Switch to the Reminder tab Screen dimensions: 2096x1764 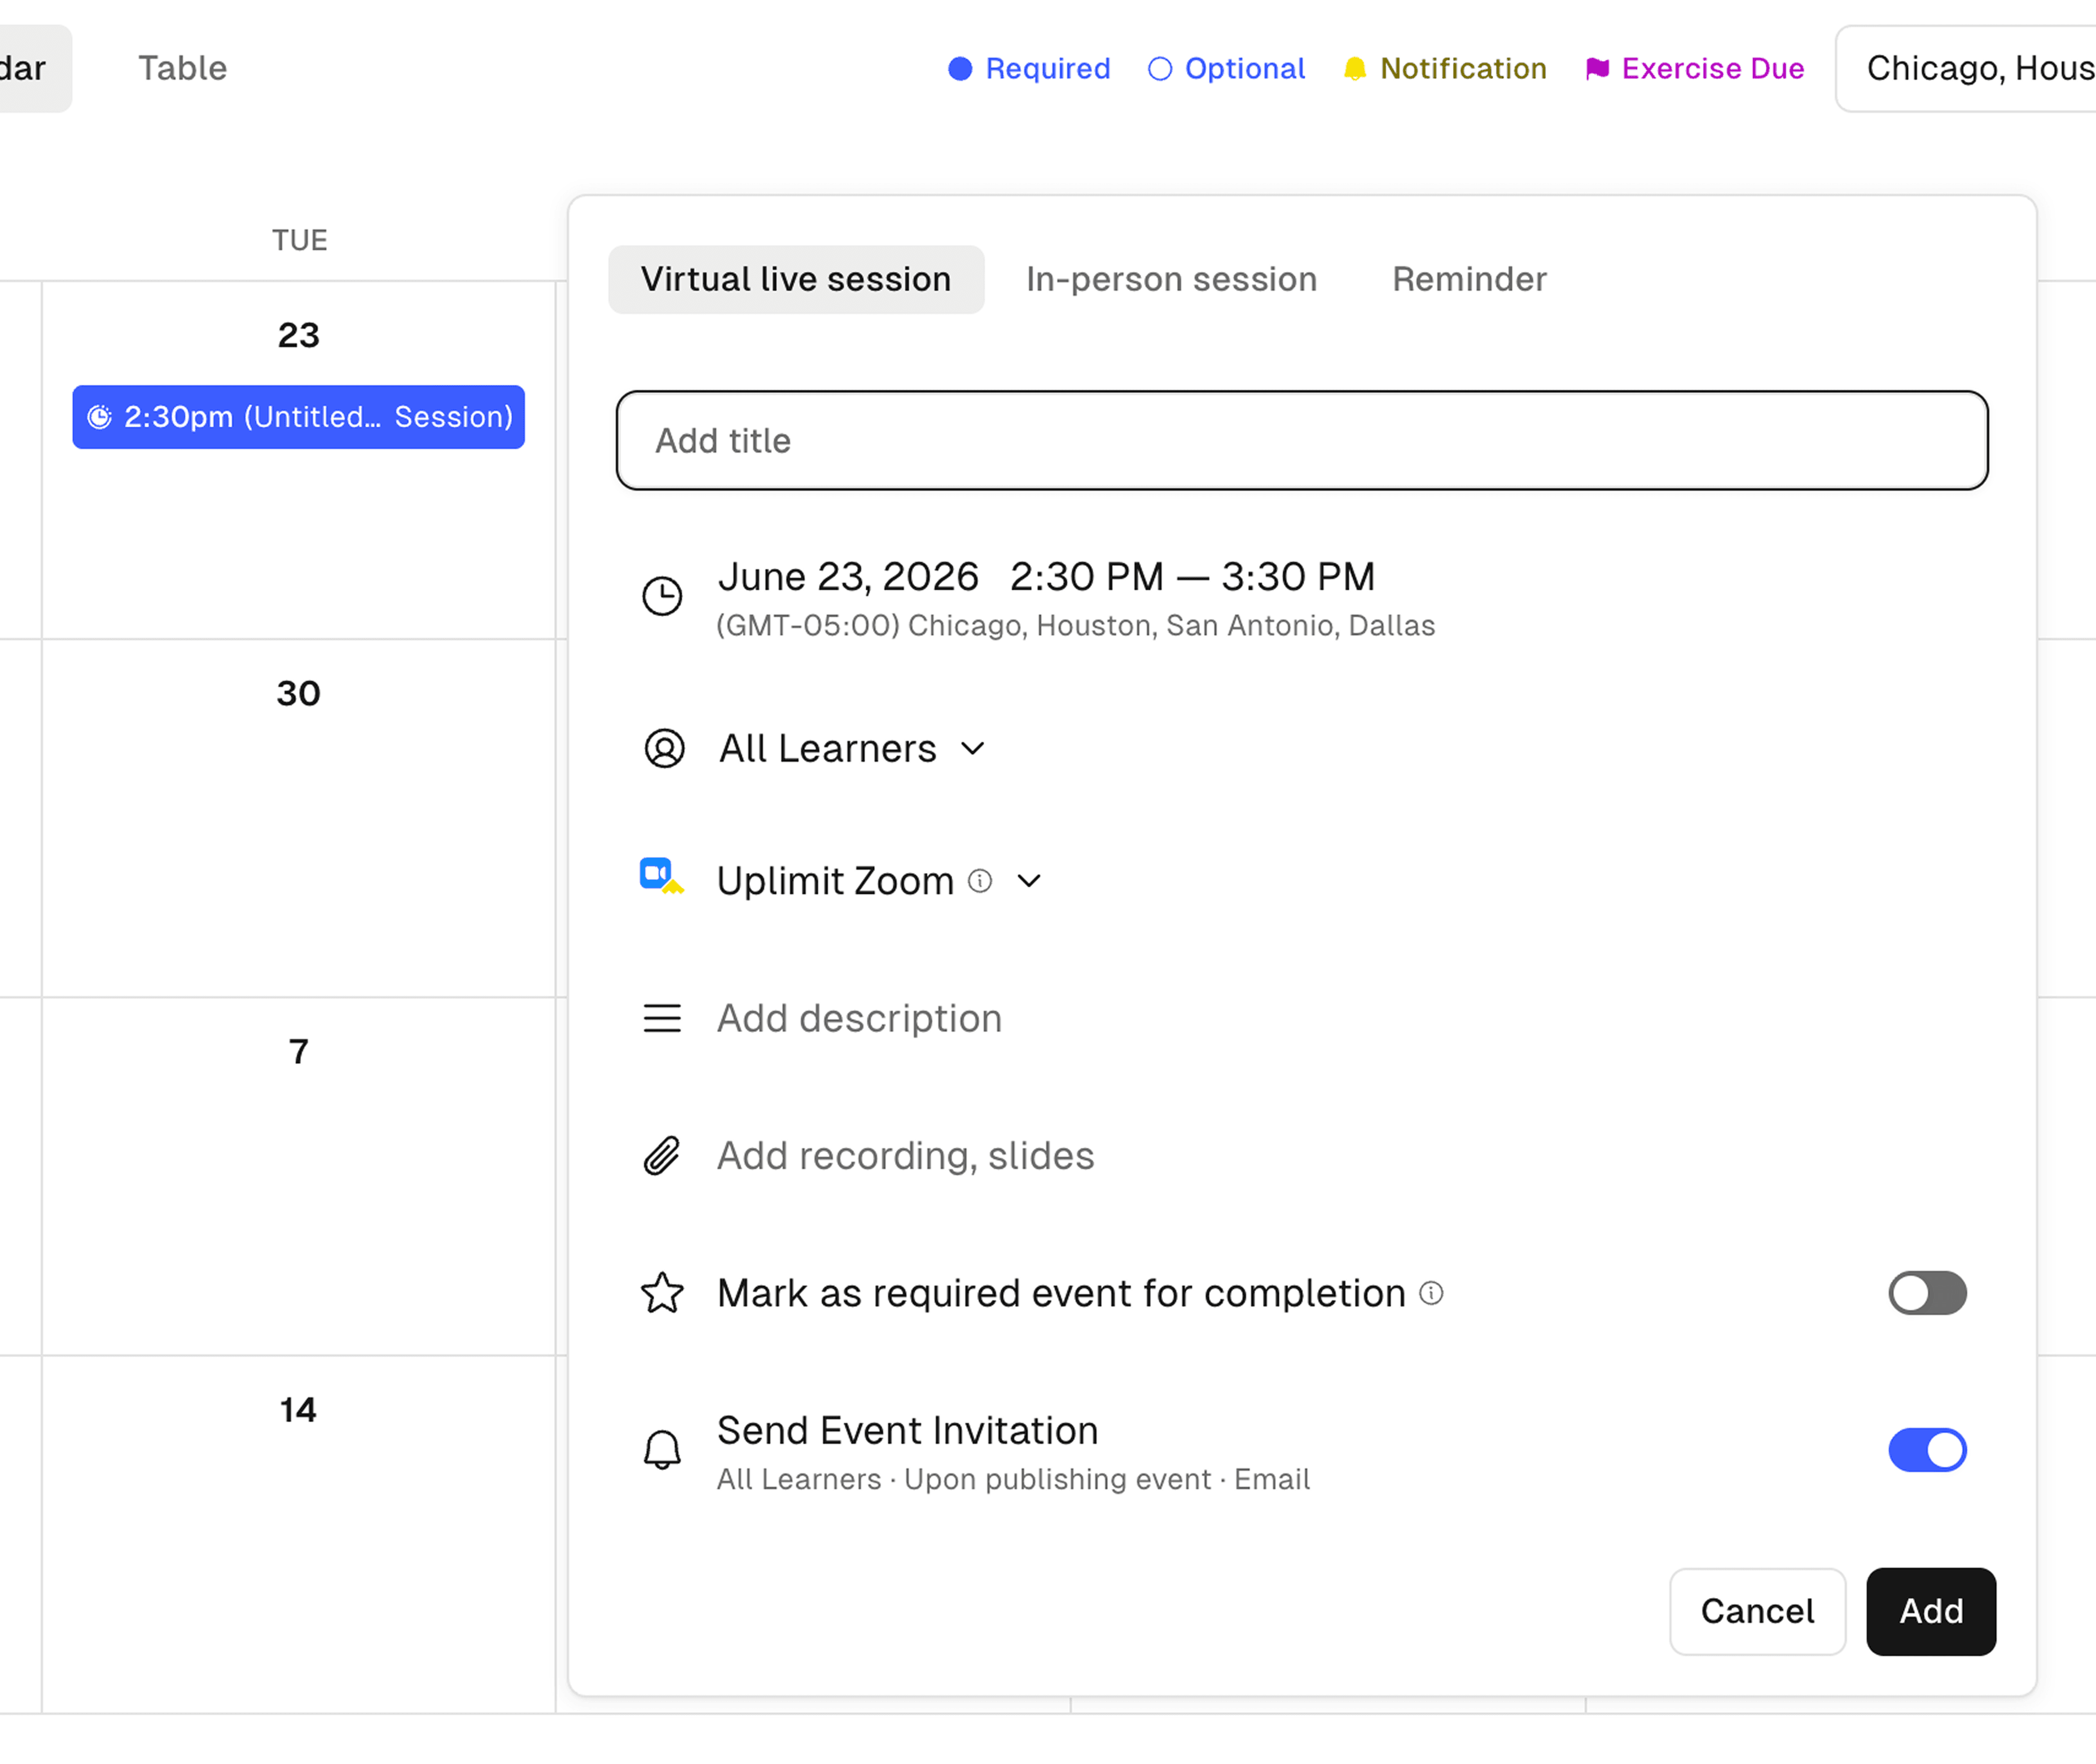1469,279
